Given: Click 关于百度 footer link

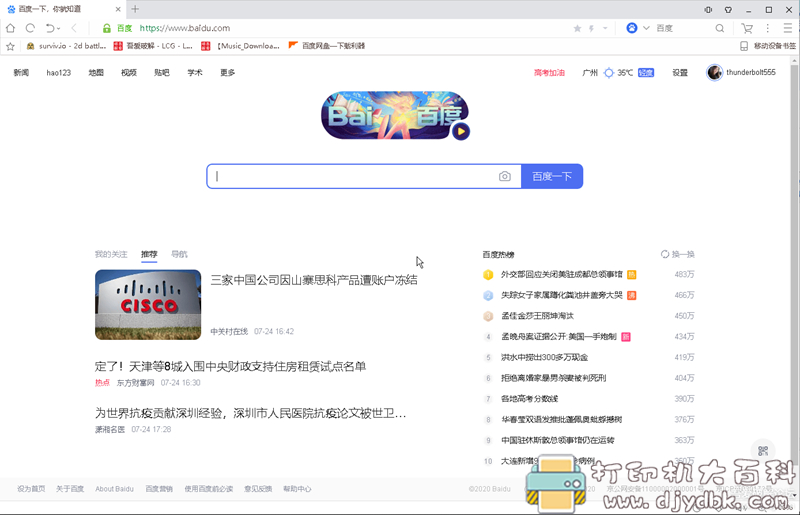Looking at the screenshot, I should click(x=70, y=489).
